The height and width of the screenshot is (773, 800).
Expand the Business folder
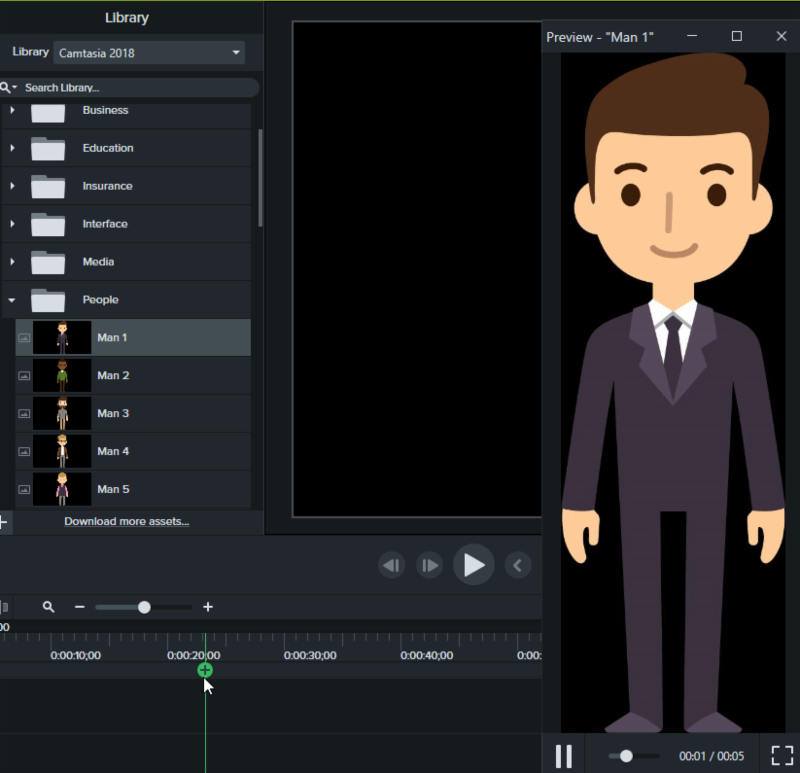[12, 110]
